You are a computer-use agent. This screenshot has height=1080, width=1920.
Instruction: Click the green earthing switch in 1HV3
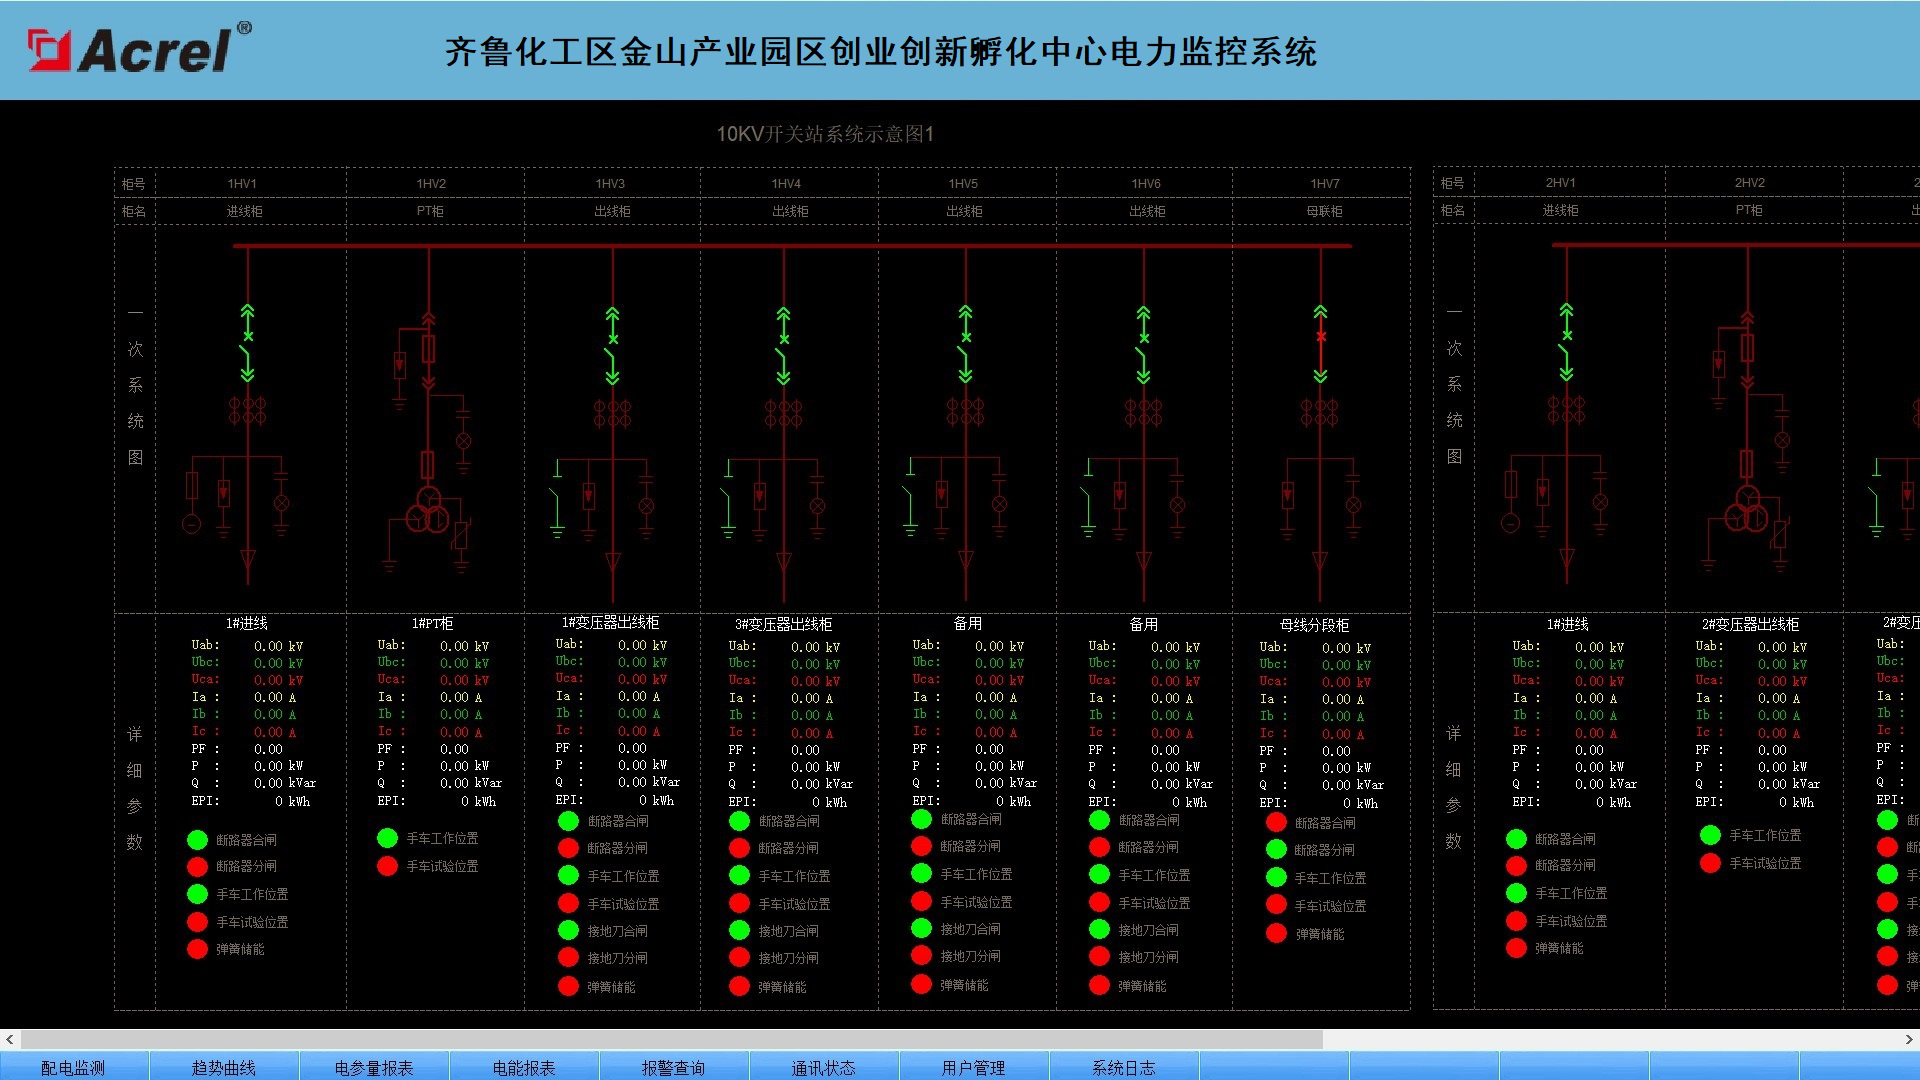[x=557, y=497]
